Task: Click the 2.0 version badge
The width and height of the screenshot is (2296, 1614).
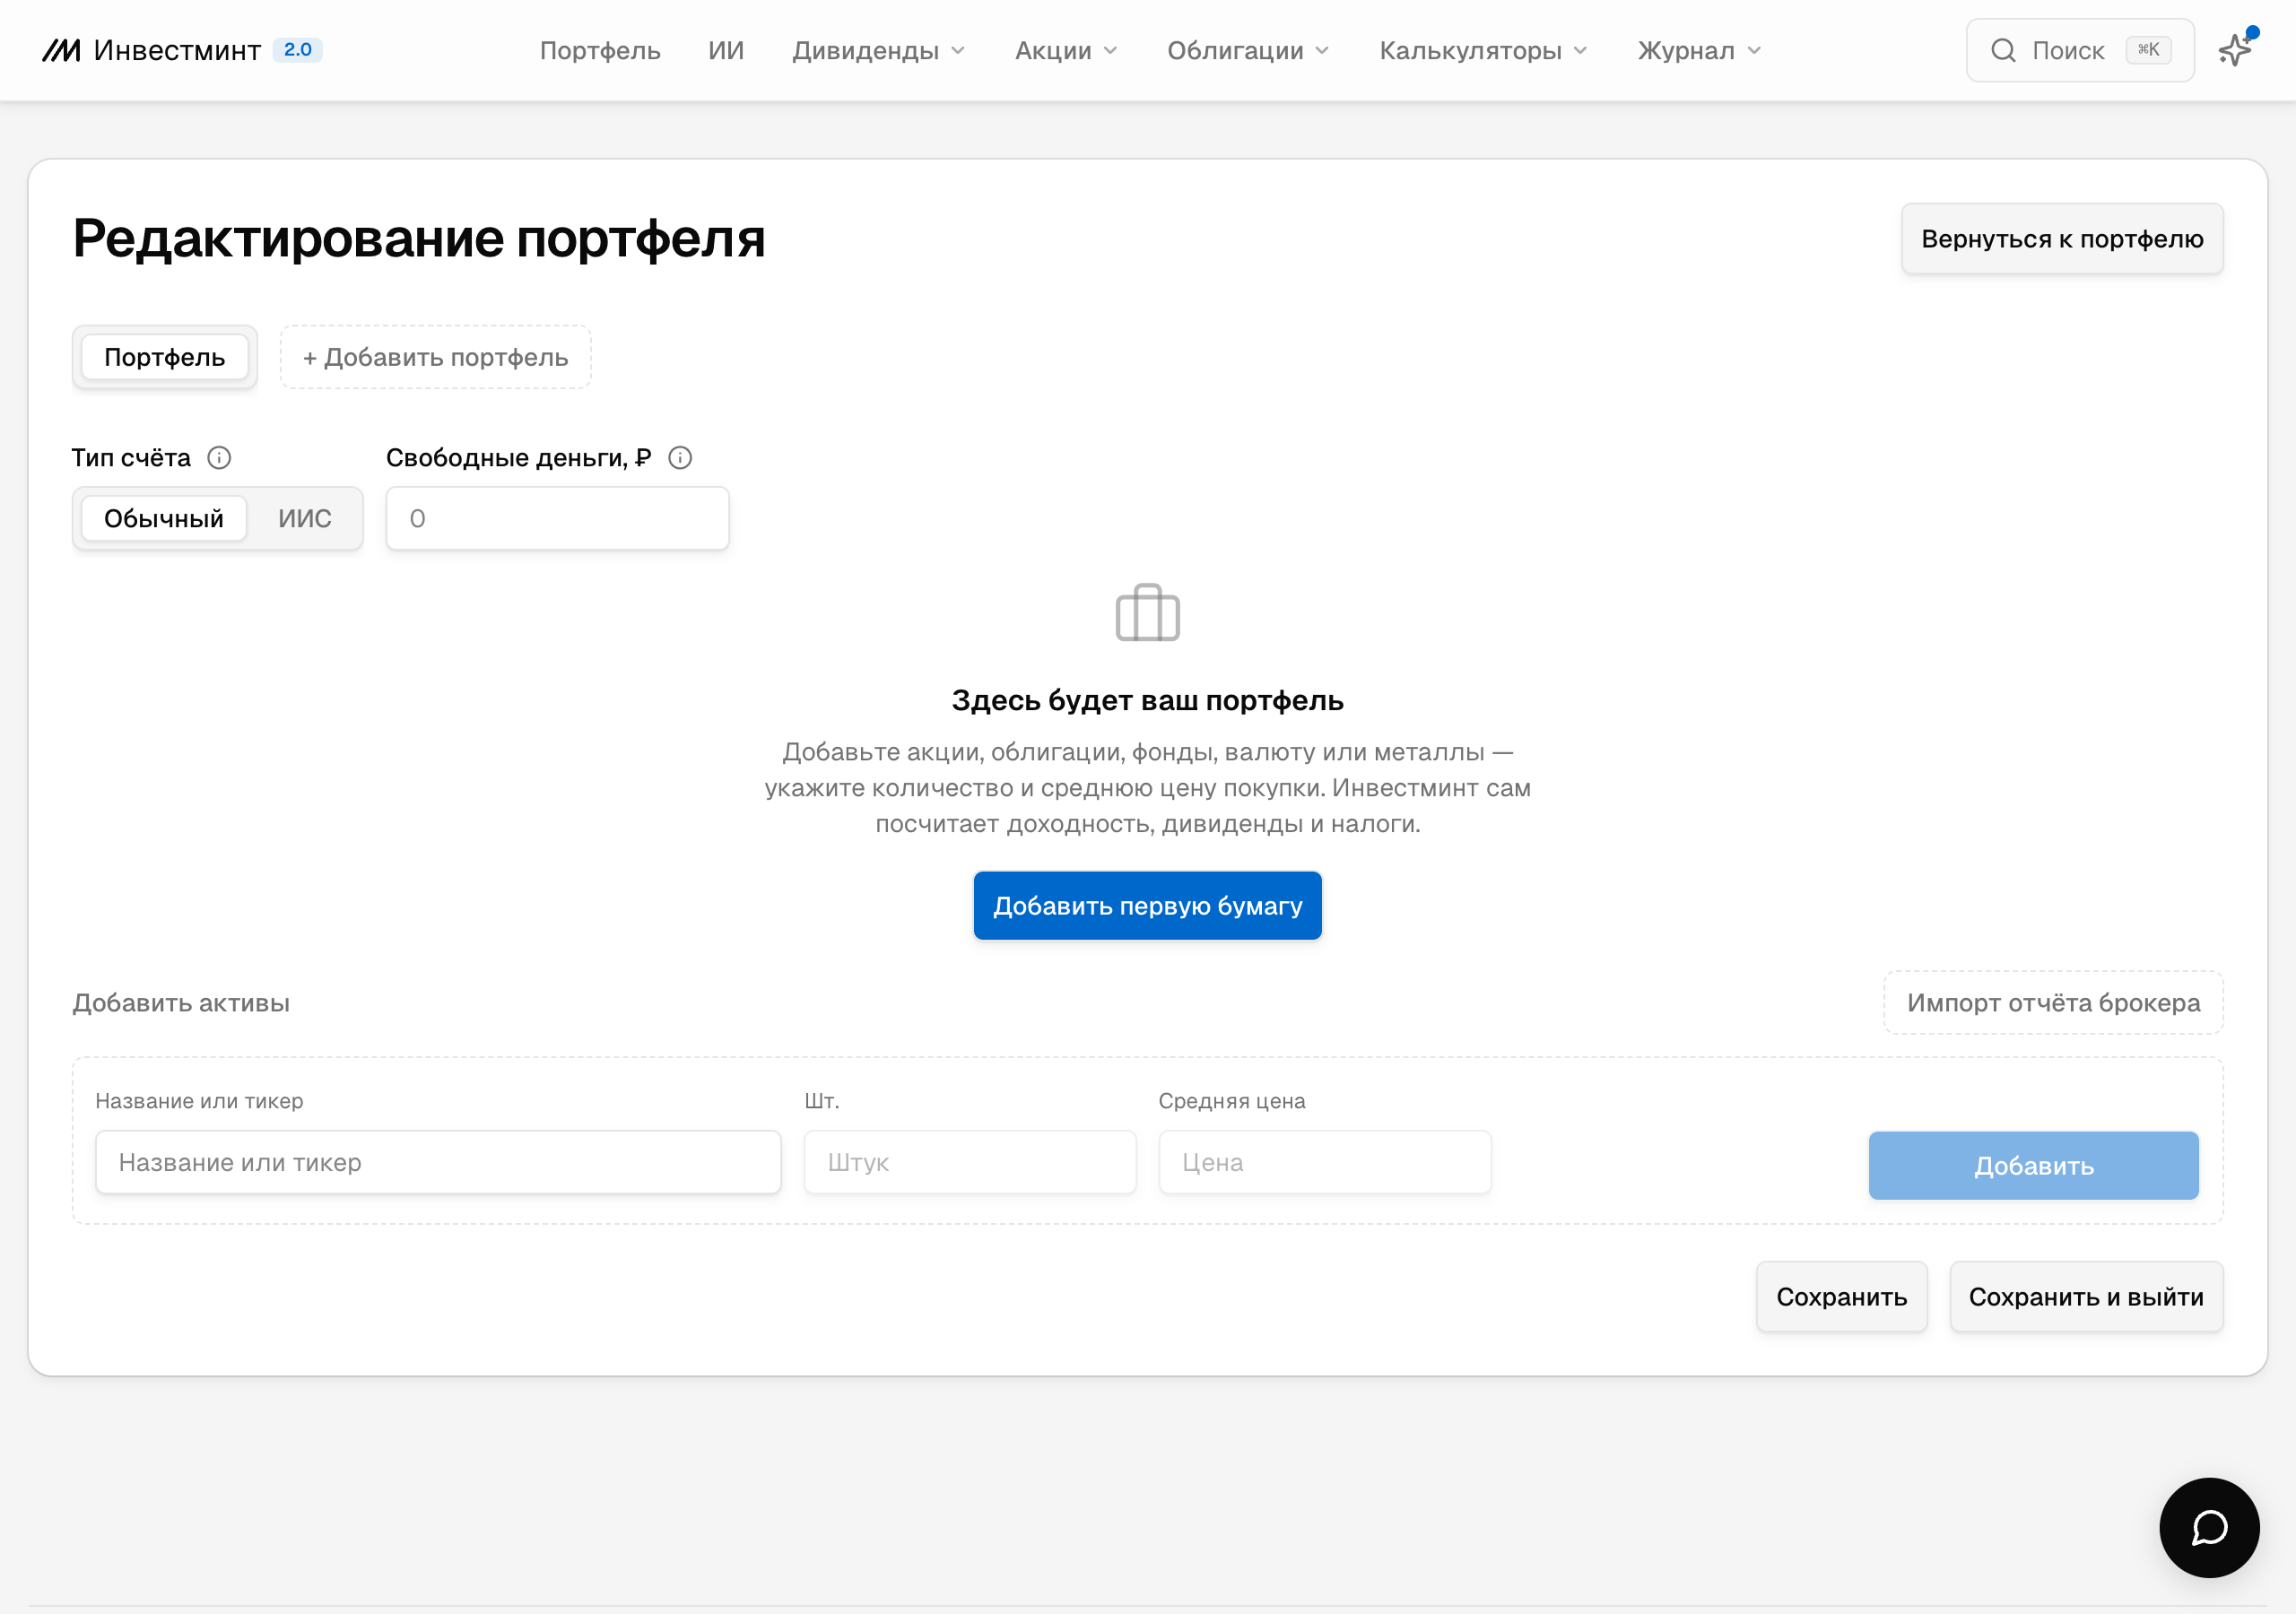Action: (x=298, y=50)
